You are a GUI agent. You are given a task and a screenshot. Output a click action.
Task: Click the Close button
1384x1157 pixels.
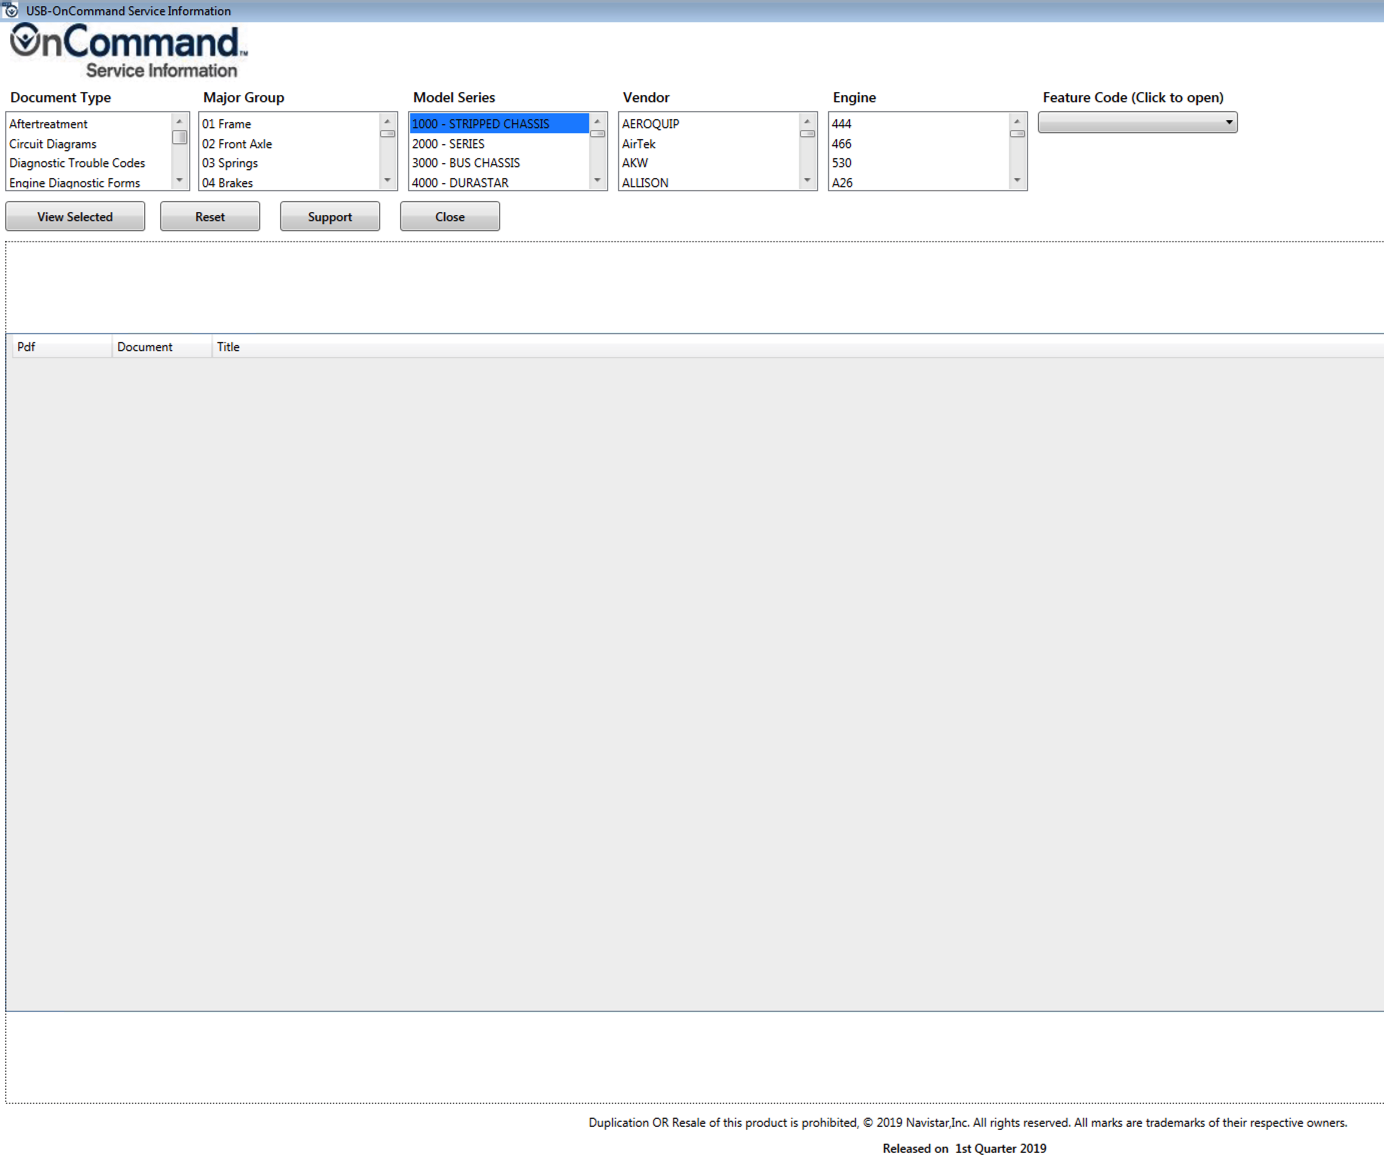[x=450, y=217]
